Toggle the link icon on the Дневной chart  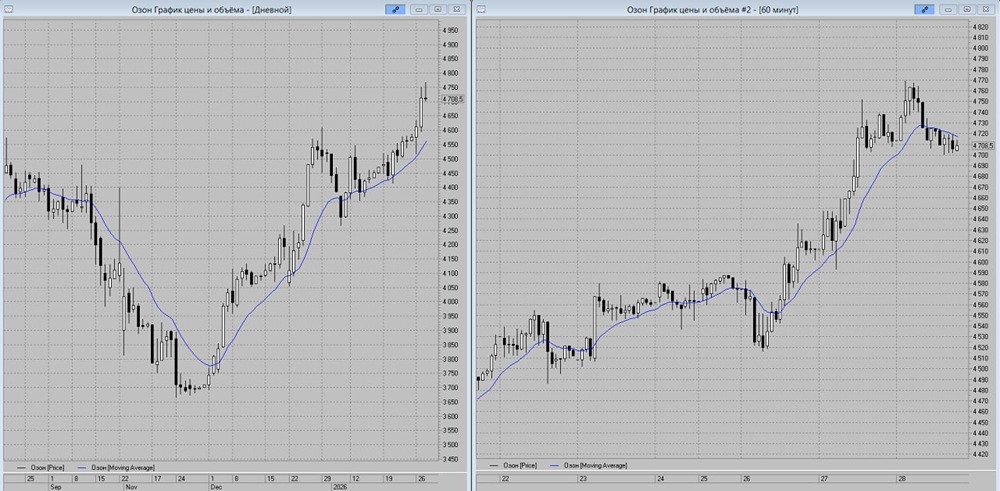point(397,8)
